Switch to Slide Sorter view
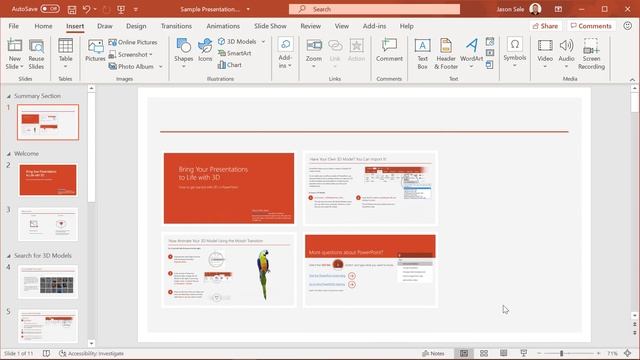 (484, 353)
